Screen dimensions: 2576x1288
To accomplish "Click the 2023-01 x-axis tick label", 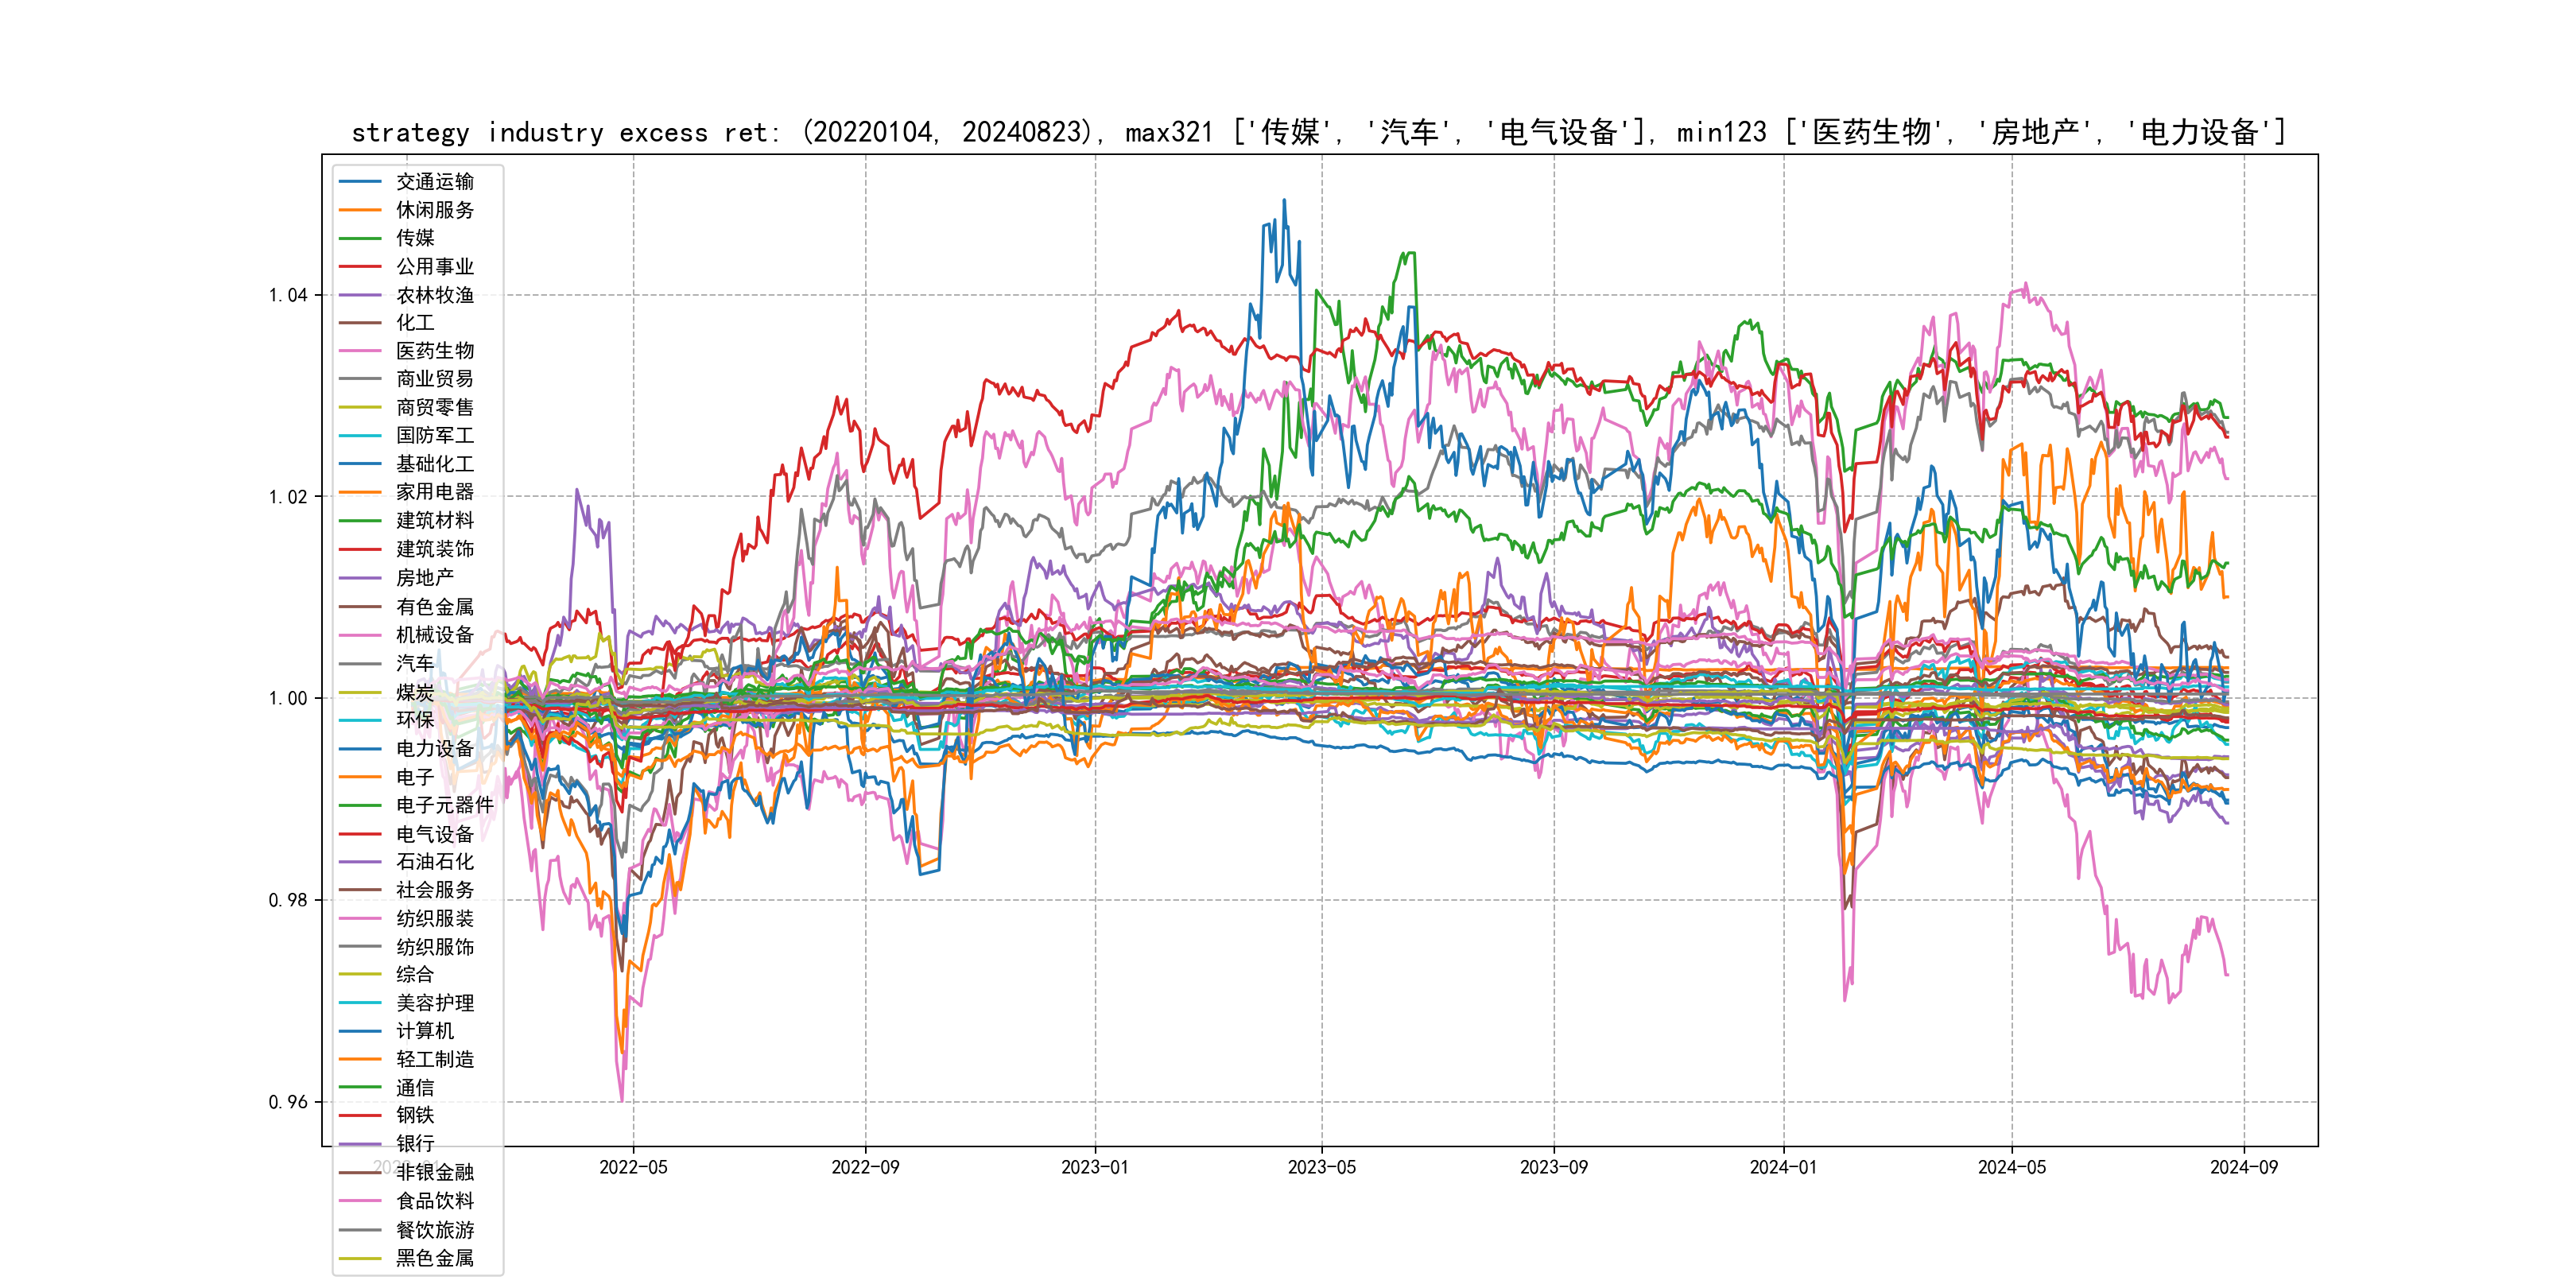I will tap(1094, 1167).
